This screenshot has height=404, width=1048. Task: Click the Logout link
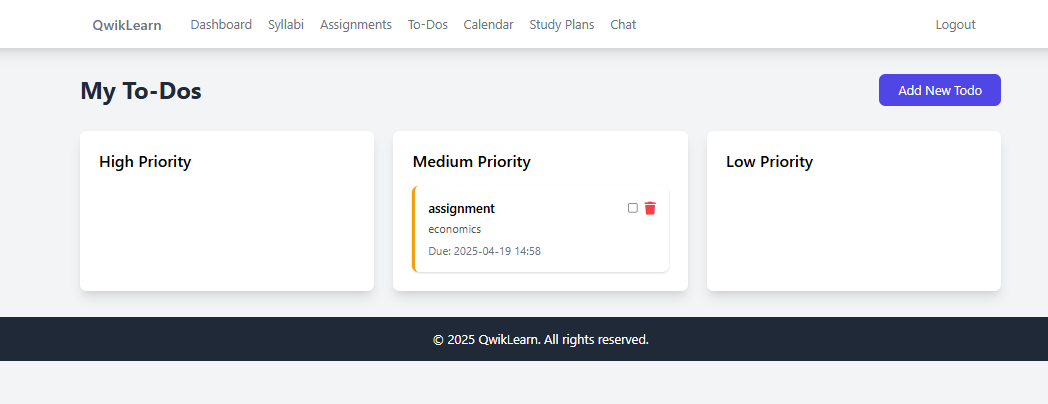(x=955, y=25)
